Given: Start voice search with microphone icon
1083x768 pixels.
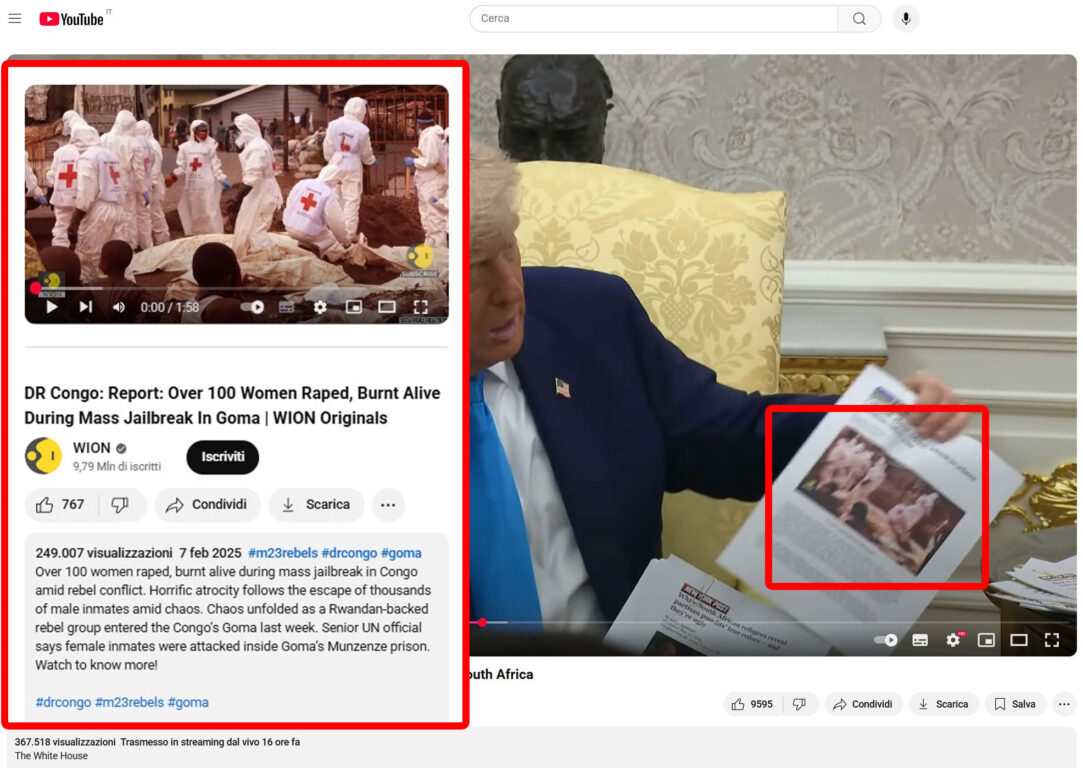Looking at the screenshot, I should [x=905, y=19].
